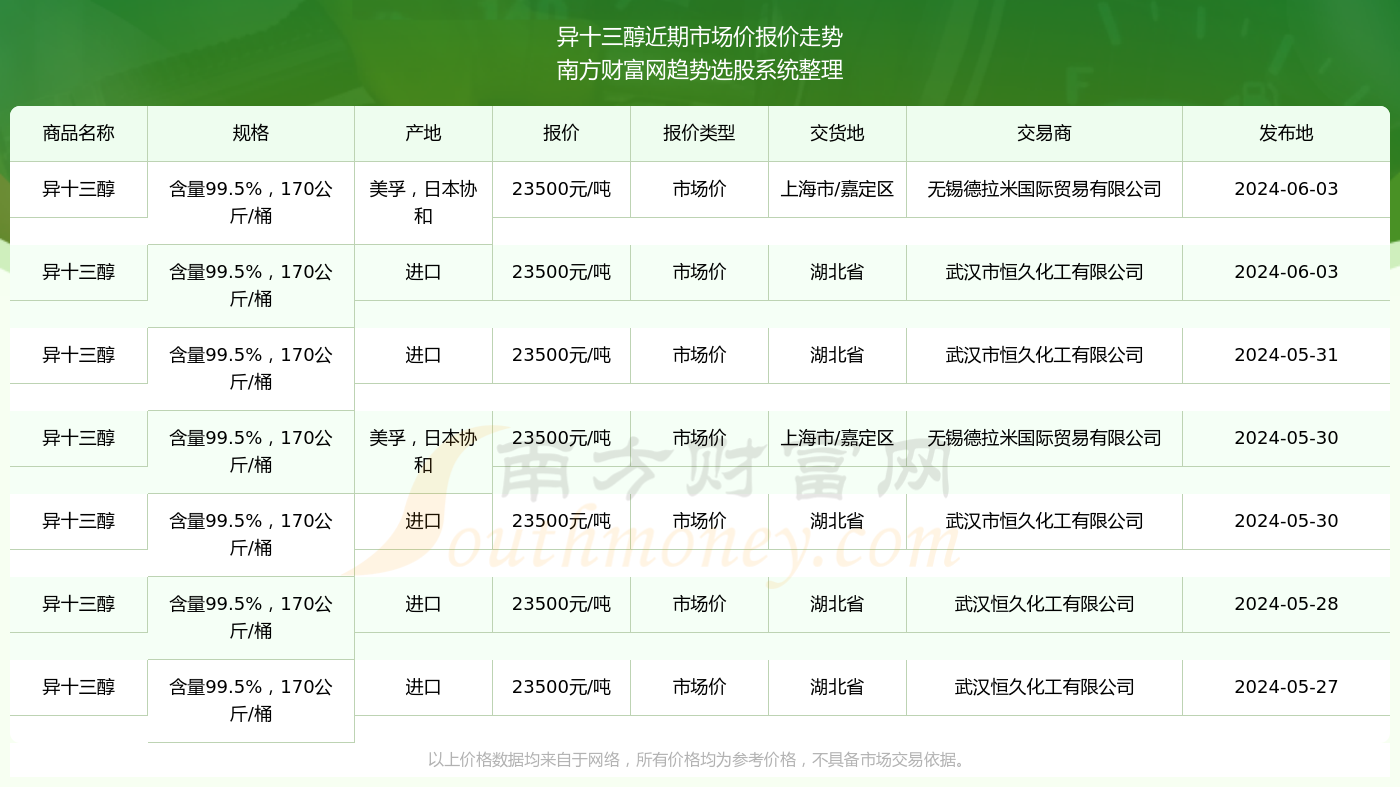This screenshot has height=787, width=1400.
Task: Click the 产地 column header
Action: 424,134
